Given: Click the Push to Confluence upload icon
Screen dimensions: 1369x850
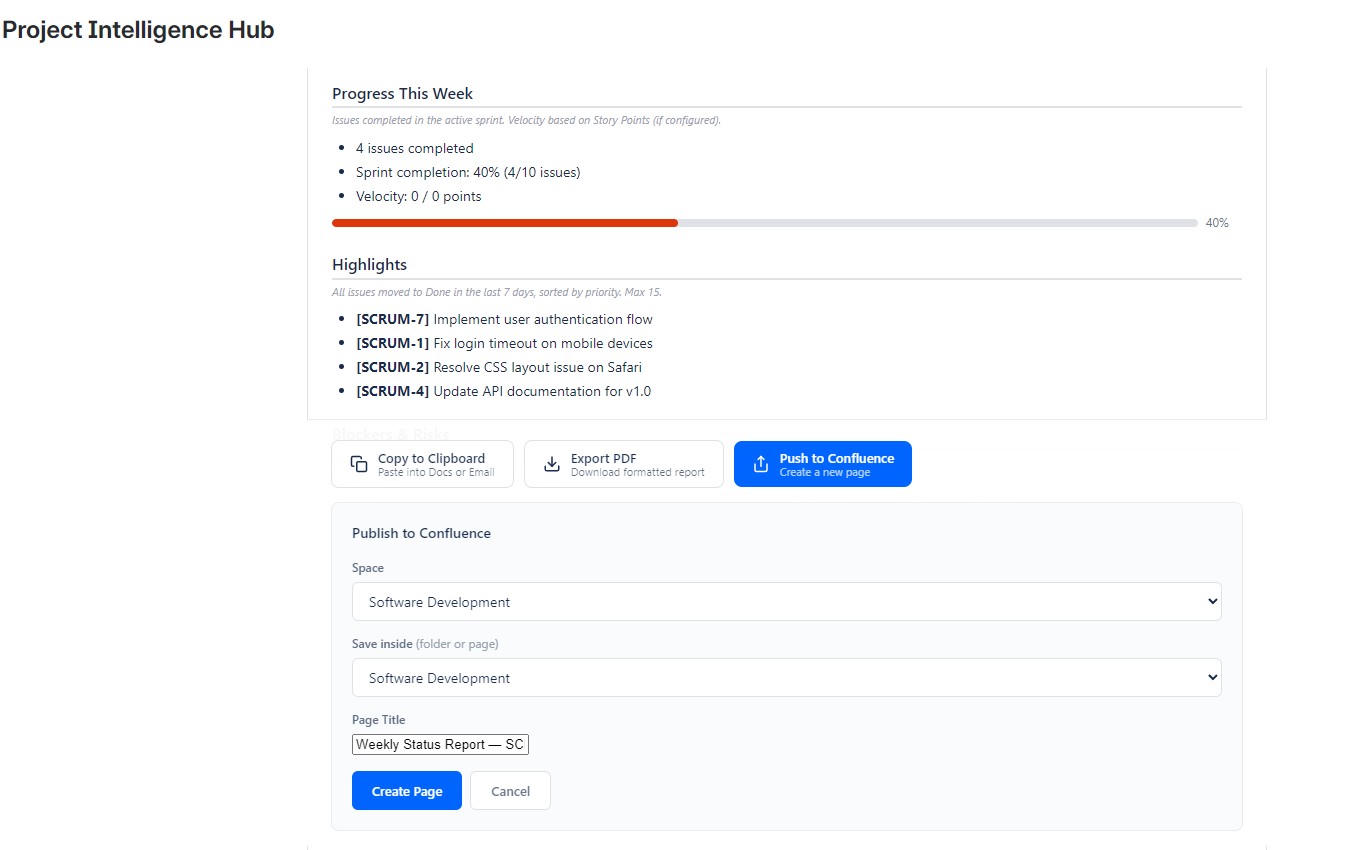Looking at the screenshot, I should (x=761, y=464).
